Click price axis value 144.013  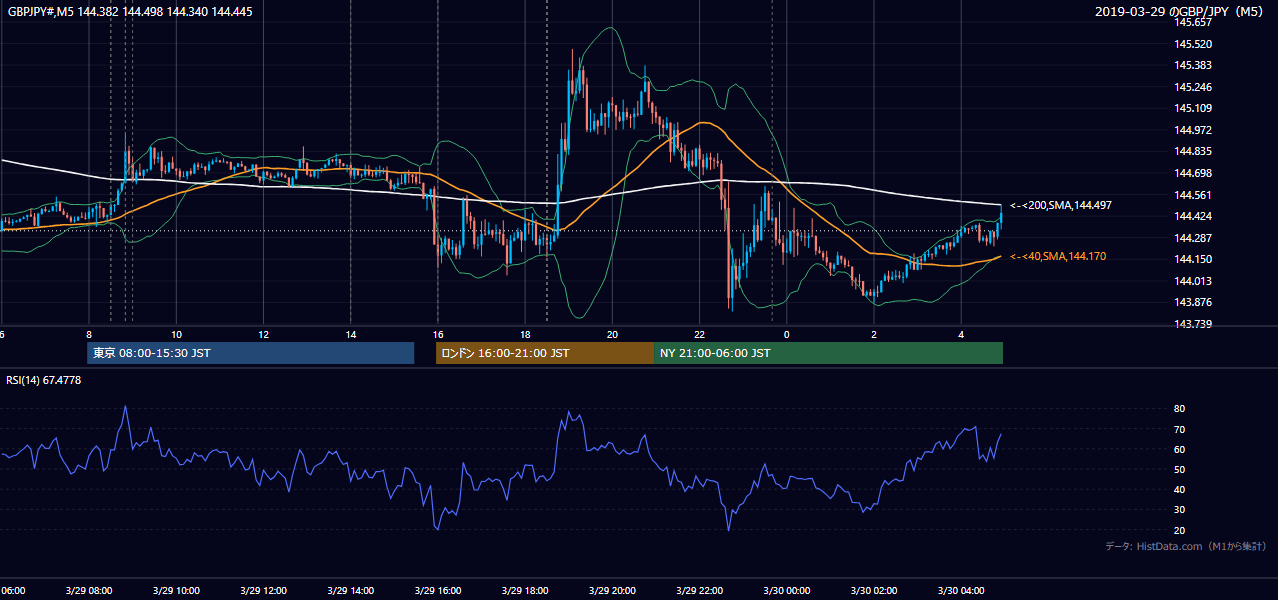pyautogui.click(x=1192, y=281)
